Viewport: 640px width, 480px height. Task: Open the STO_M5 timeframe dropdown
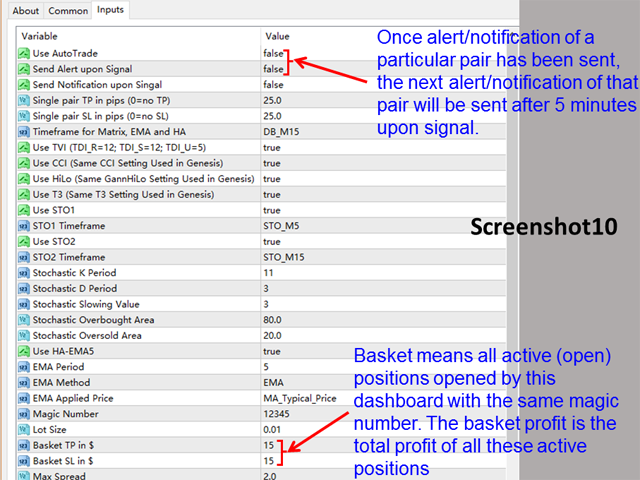click(x=281, y=226)
